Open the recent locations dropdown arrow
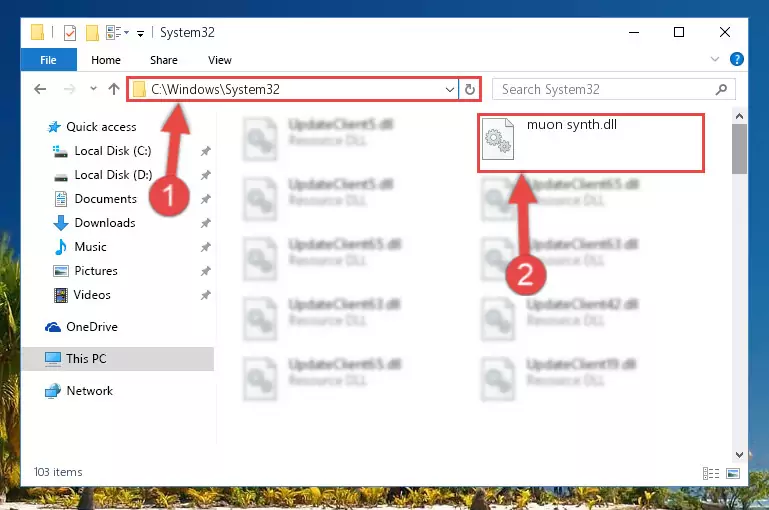This screenshot has width=769, height=510. coord(93,89)
